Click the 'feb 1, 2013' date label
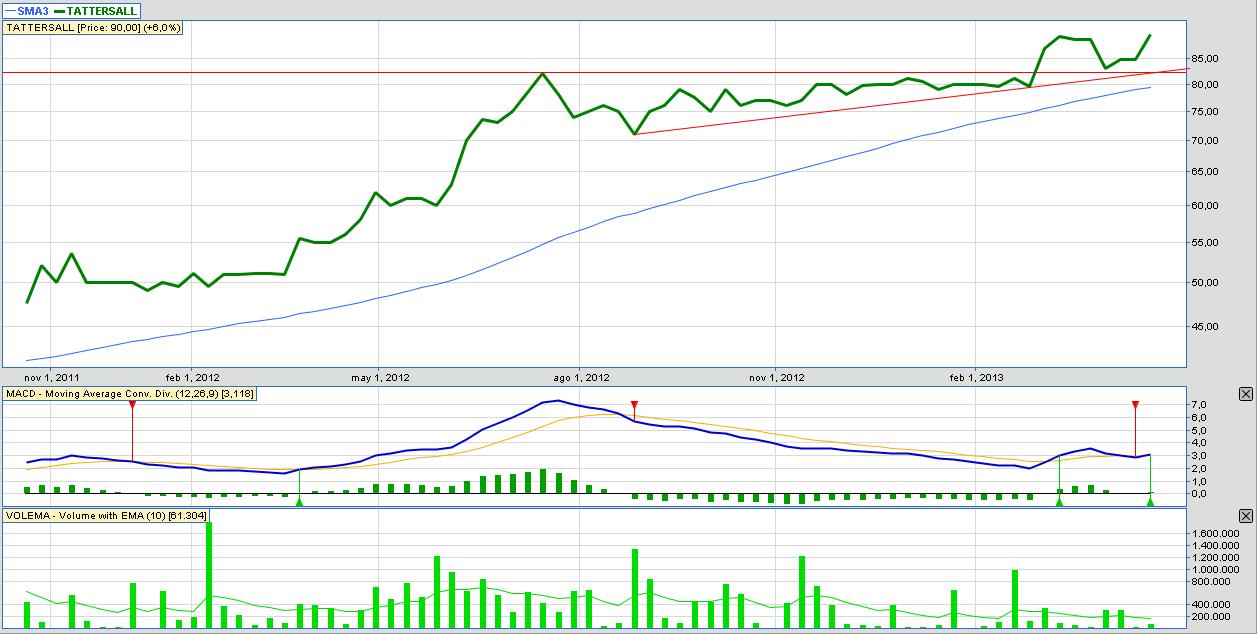This screenshot has width=1257, height=634. click(976, 378)
